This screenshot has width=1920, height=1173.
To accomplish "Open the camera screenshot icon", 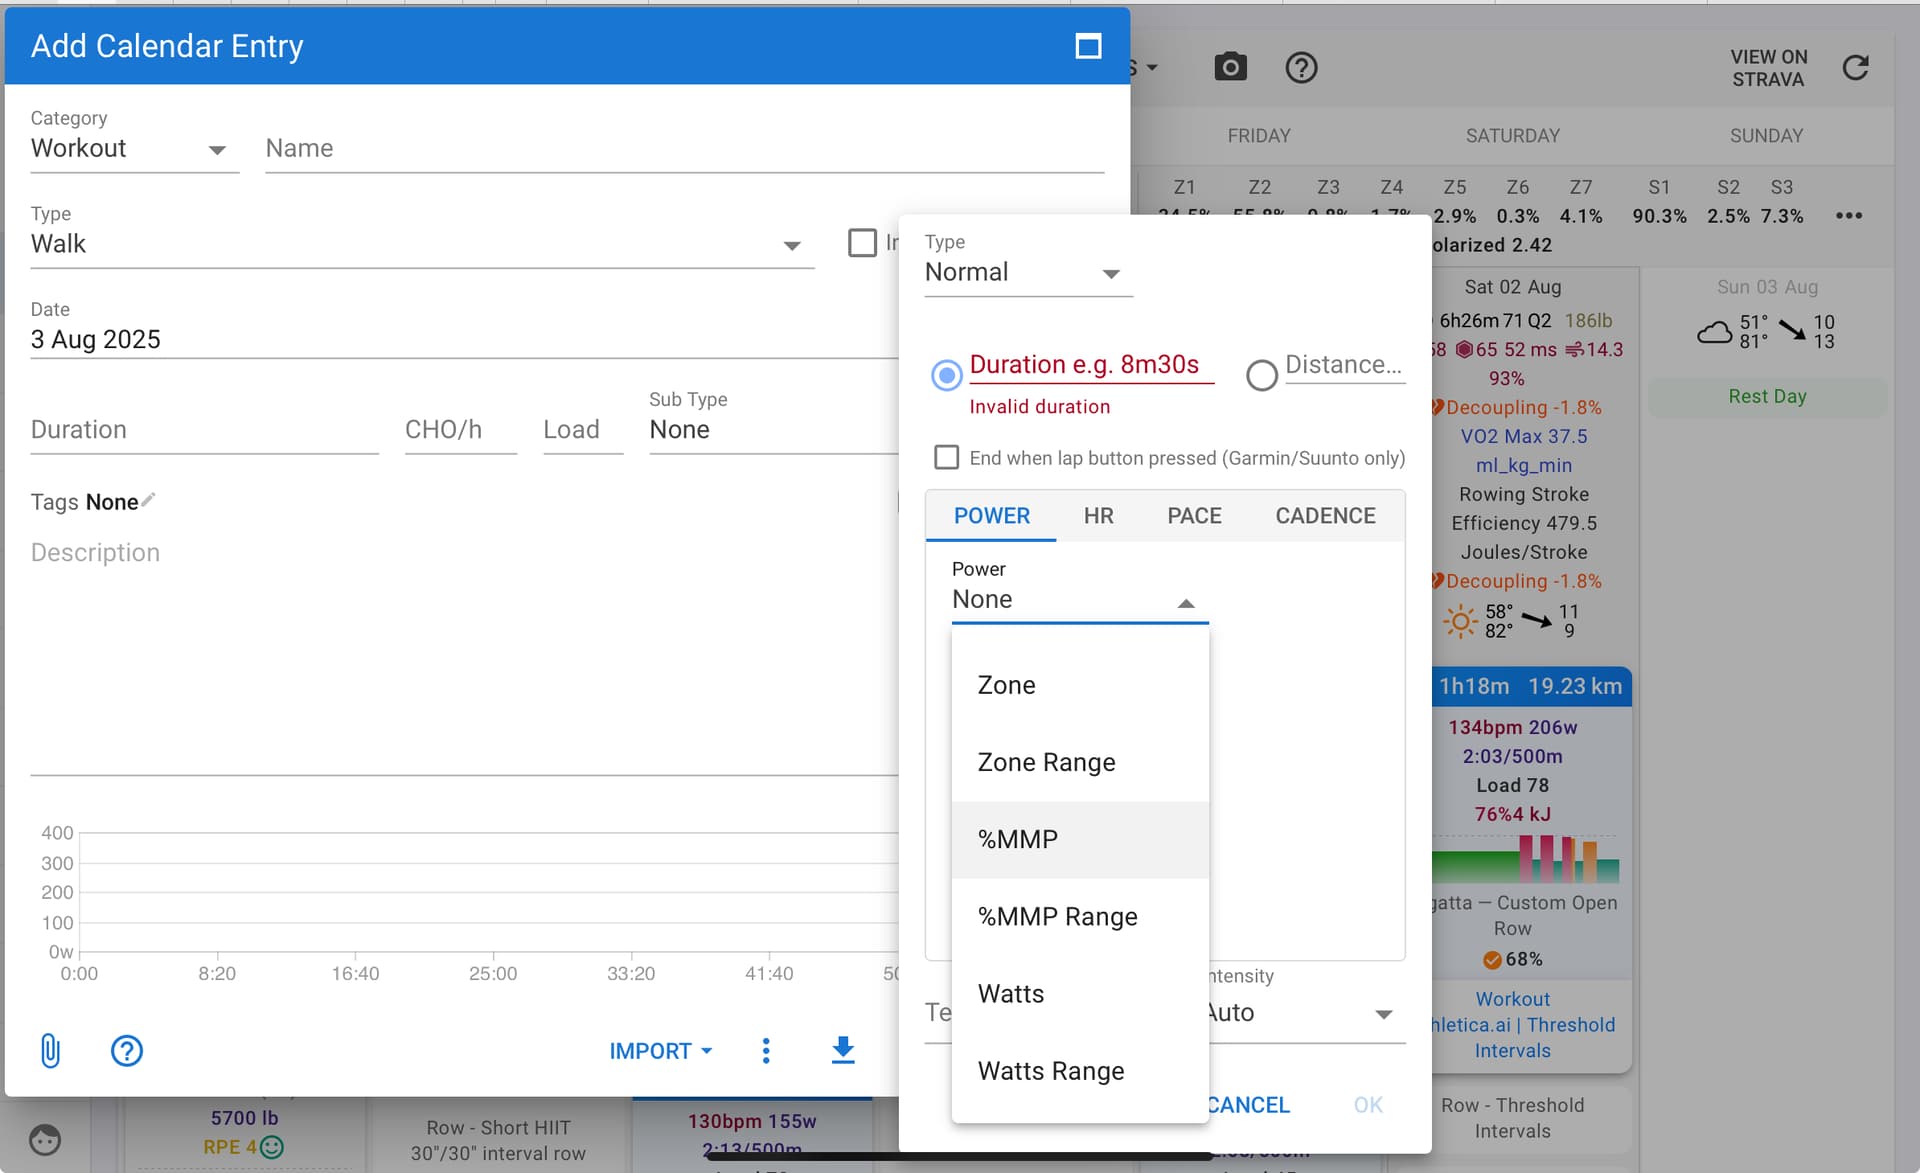I will [x=1230, y=67].
